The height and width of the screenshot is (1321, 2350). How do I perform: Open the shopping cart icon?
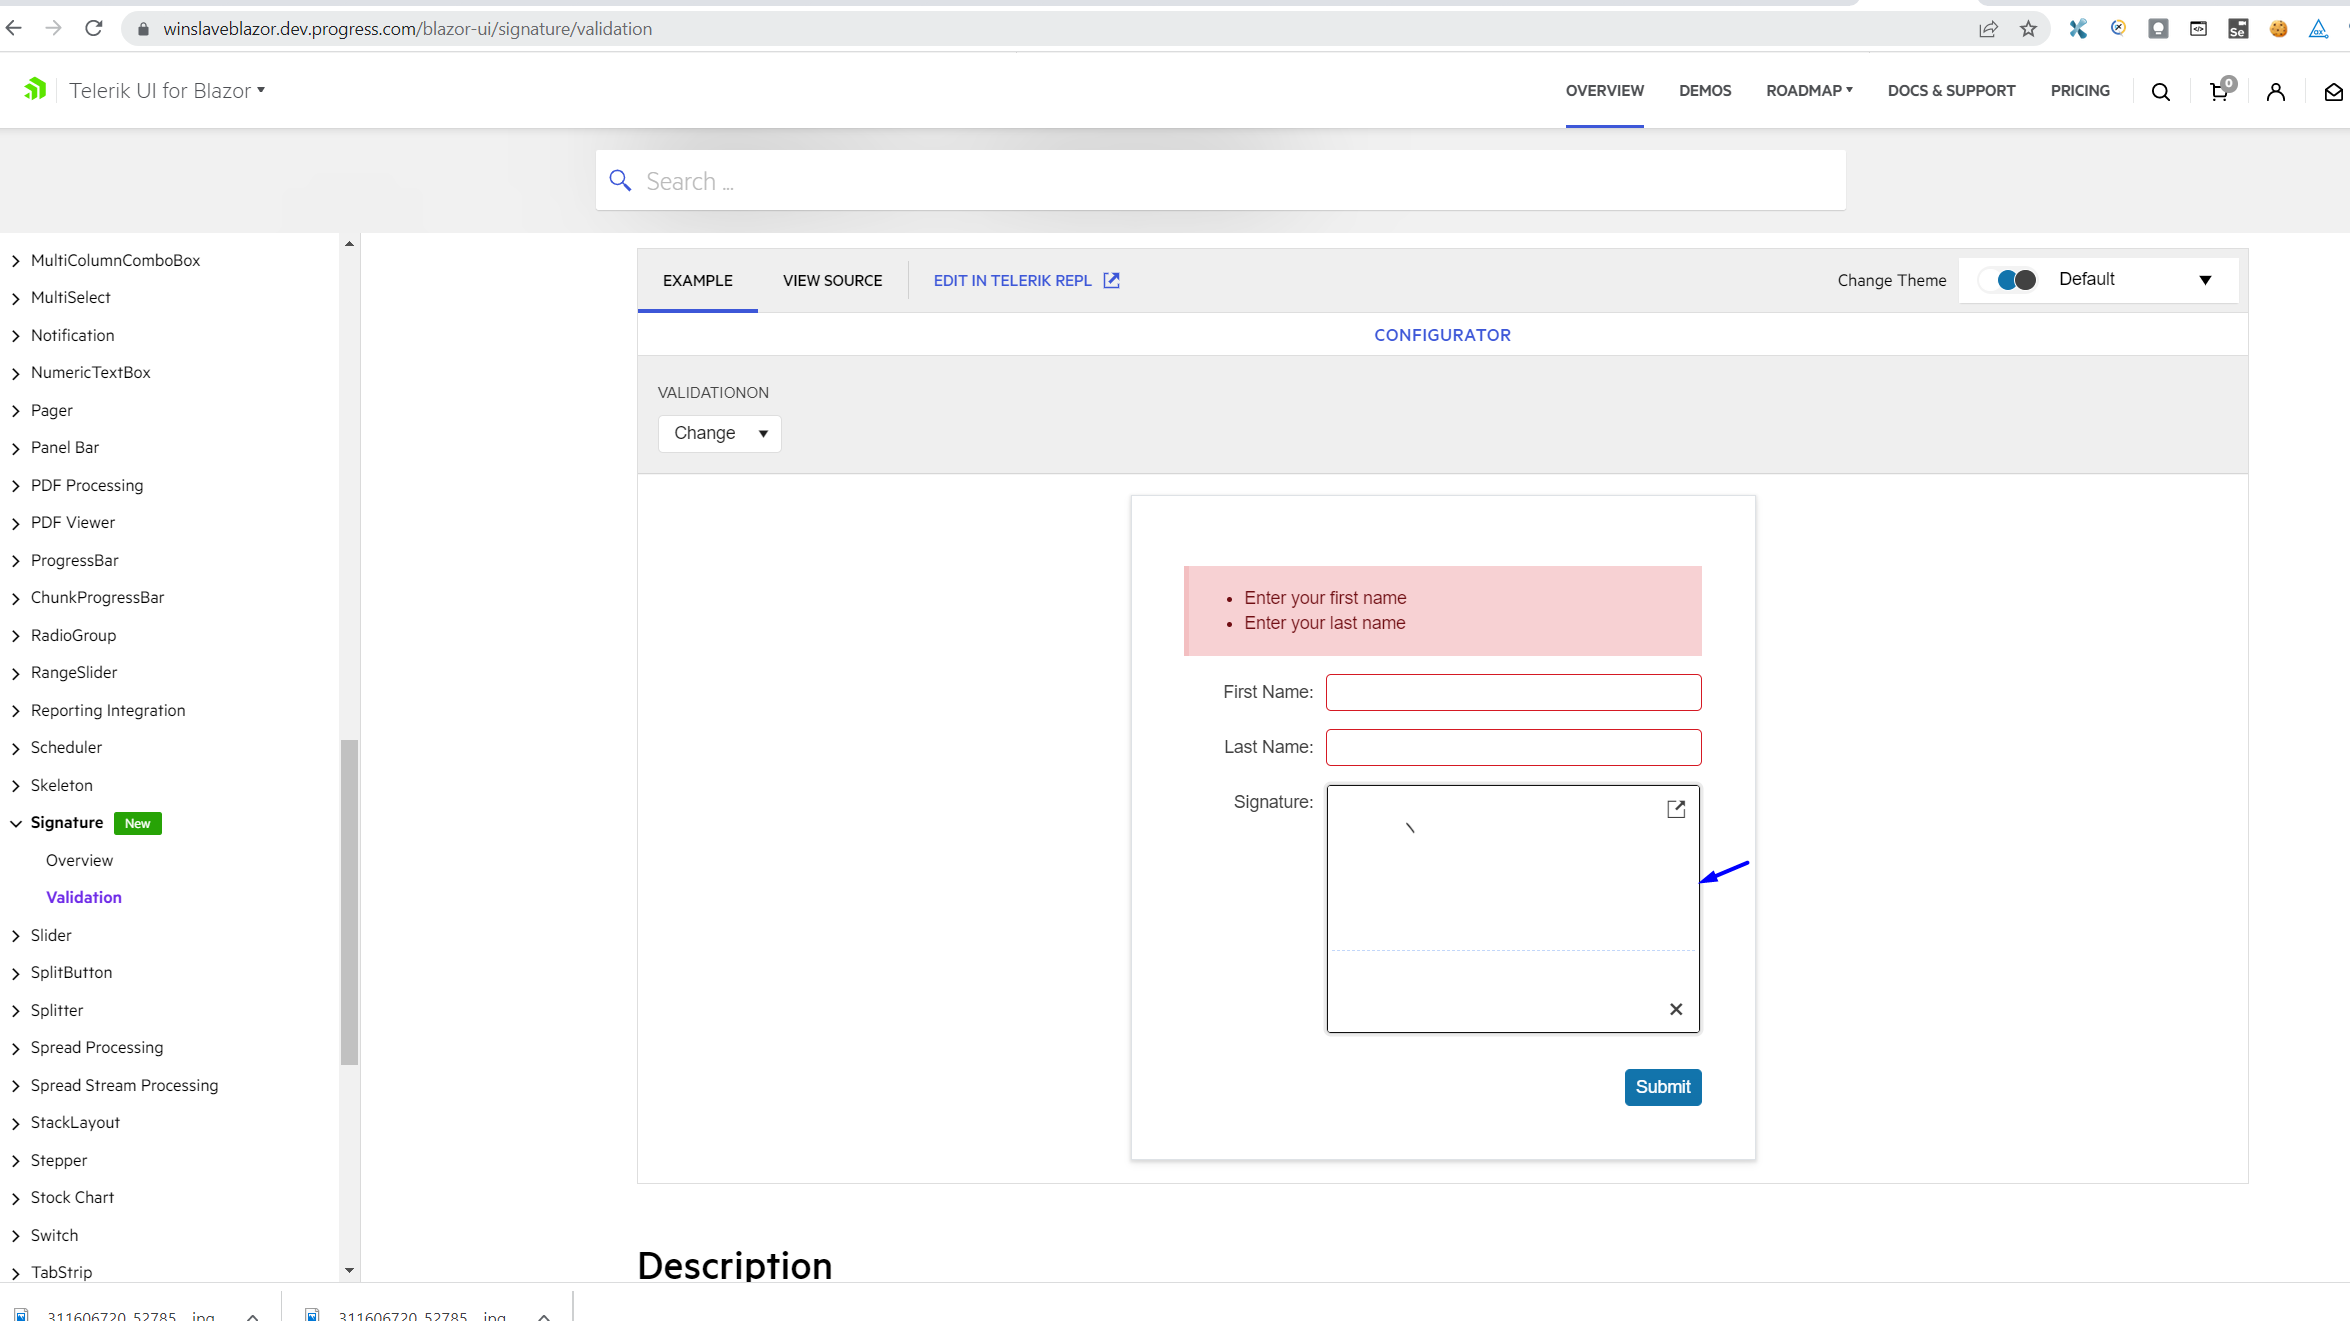[2218, 91]
